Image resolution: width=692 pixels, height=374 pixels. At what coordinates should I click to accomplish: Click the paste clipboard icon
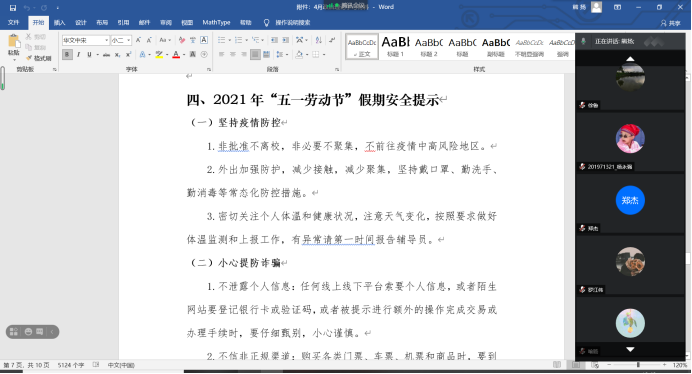point(14,42)
